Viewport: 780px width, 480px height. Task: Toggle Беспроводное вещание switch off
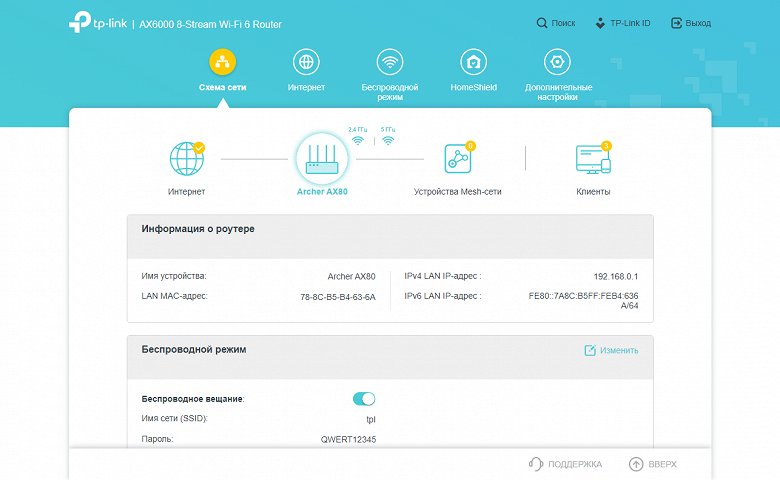point(364,399)
